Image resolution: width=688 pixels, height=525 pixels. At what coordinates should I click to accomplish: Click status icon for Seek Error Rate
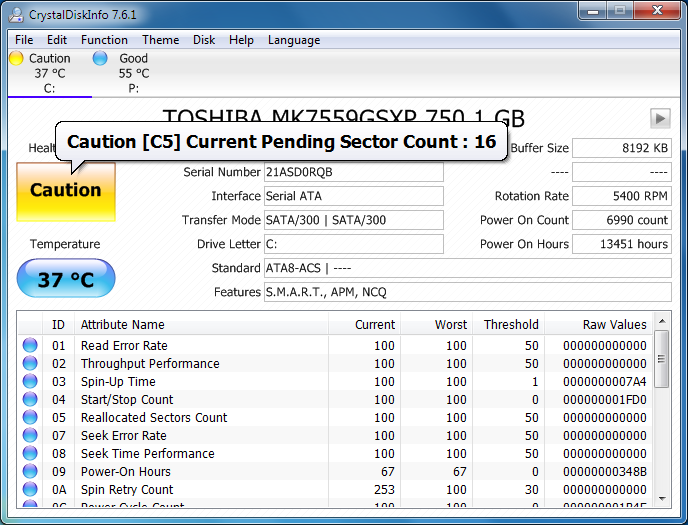click(x=30, y=435)
